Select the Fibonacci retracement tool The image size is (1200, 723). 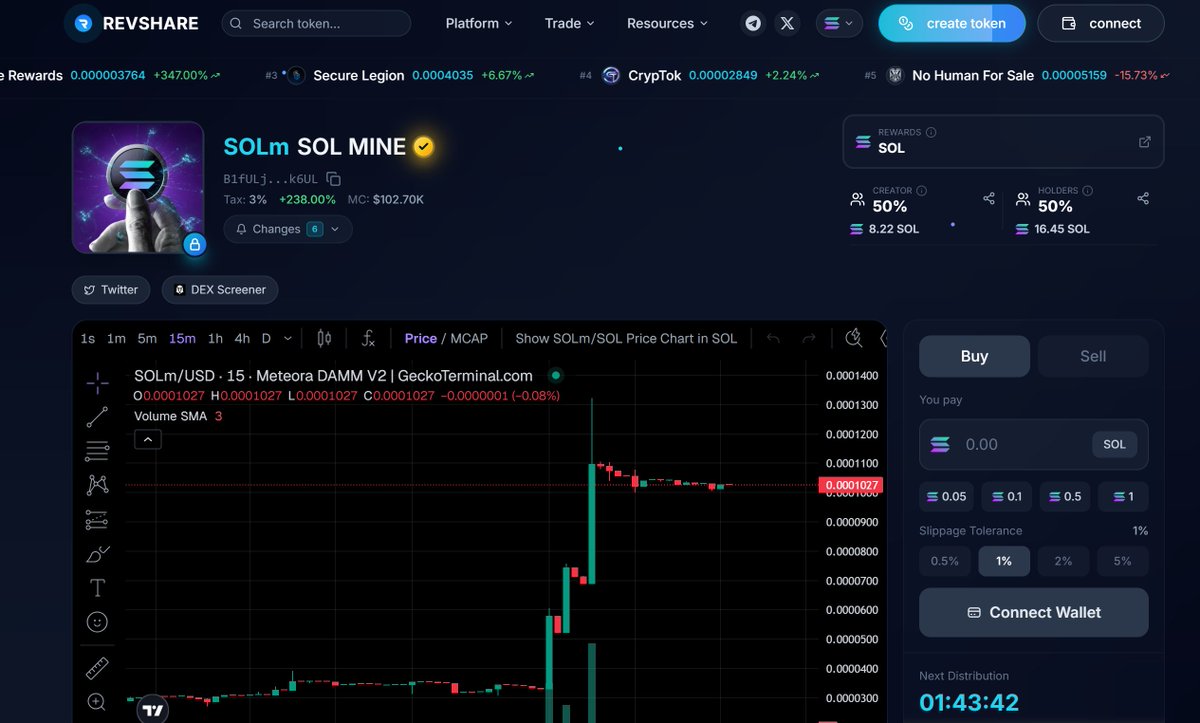97,451
